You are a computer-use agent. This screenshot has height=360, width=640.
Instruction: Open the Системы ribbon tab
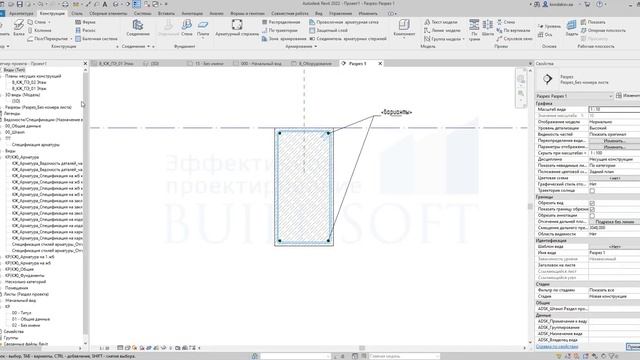click(142, 13)
